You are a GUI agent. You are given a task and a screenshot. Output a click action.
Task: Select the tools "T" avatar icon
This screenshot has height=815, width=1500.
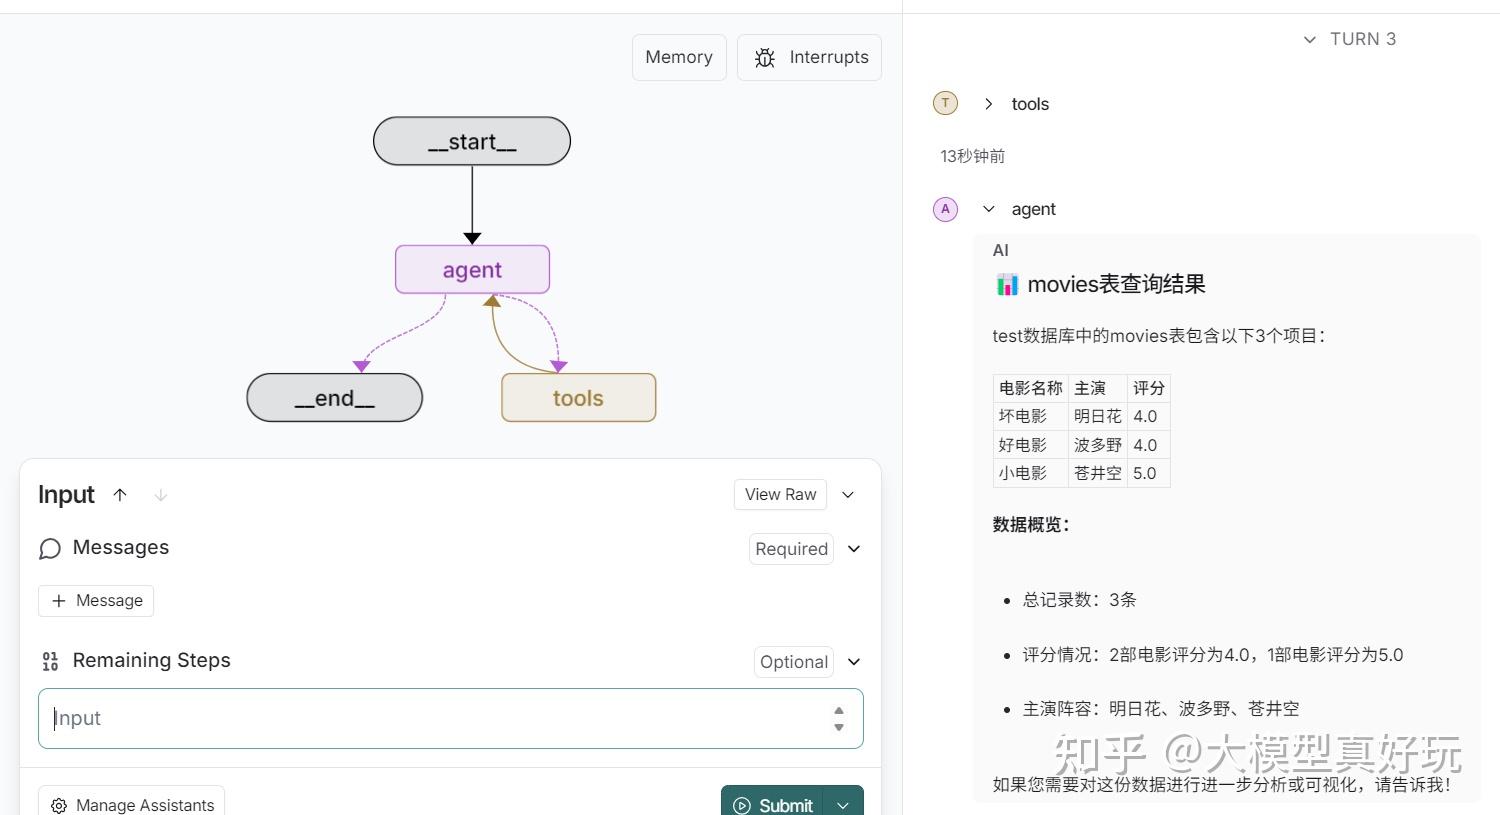tap(945, 103)
